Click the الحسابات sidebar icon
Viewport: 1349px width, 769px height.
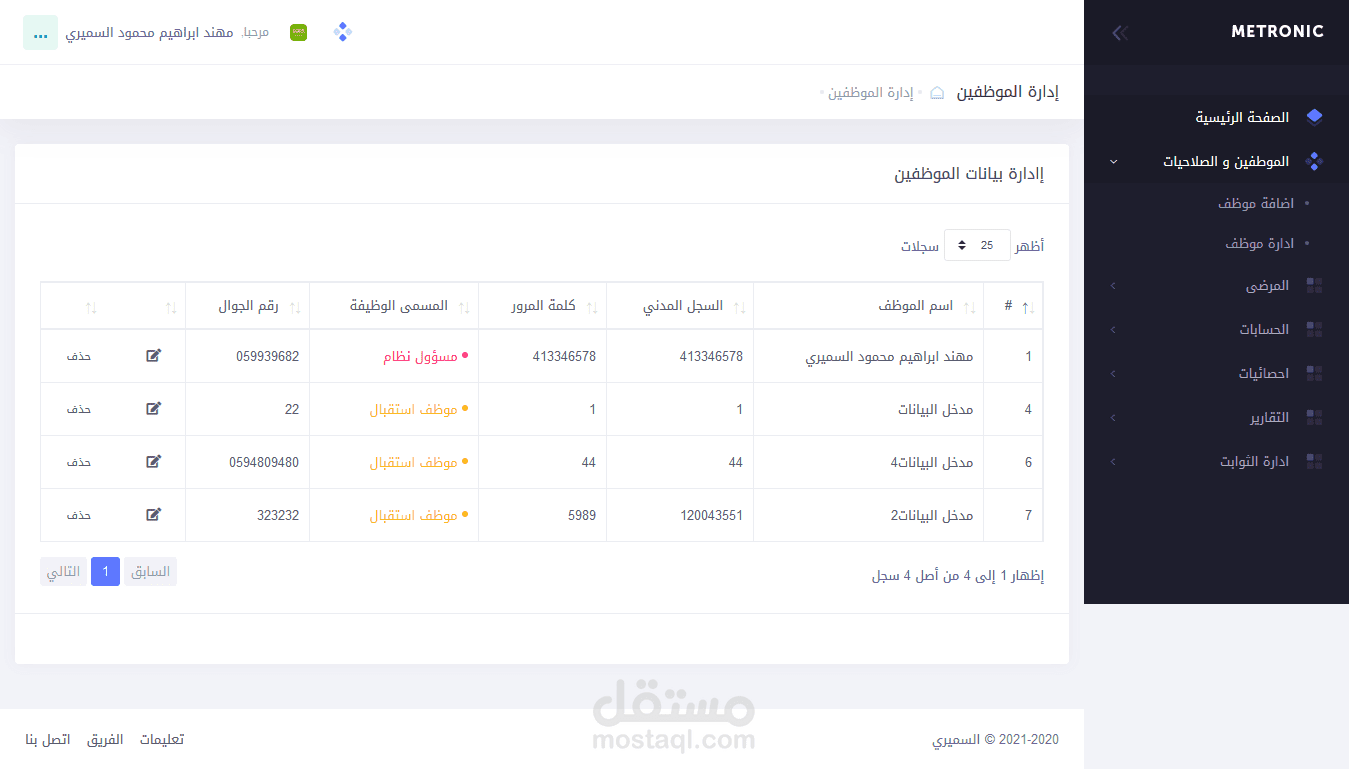click(x=1314, y=330)
